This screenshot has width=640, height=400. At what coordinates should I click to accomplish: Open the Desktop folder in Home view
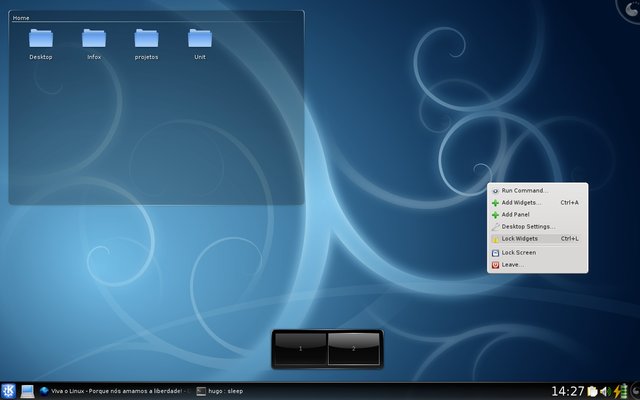[x=41, y=44]
